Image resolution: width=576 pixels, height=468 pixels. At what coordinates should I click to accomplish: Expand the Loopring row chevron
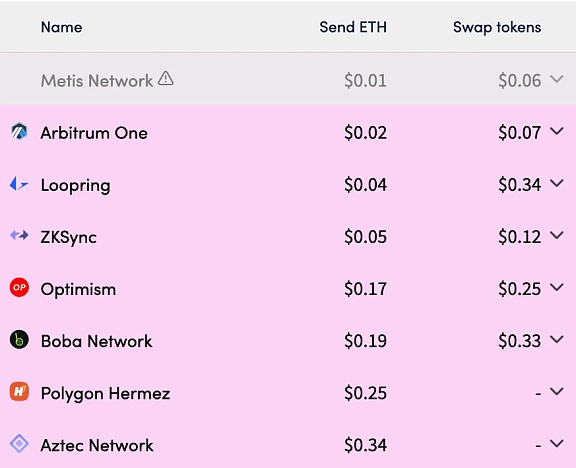click(557, 183)
